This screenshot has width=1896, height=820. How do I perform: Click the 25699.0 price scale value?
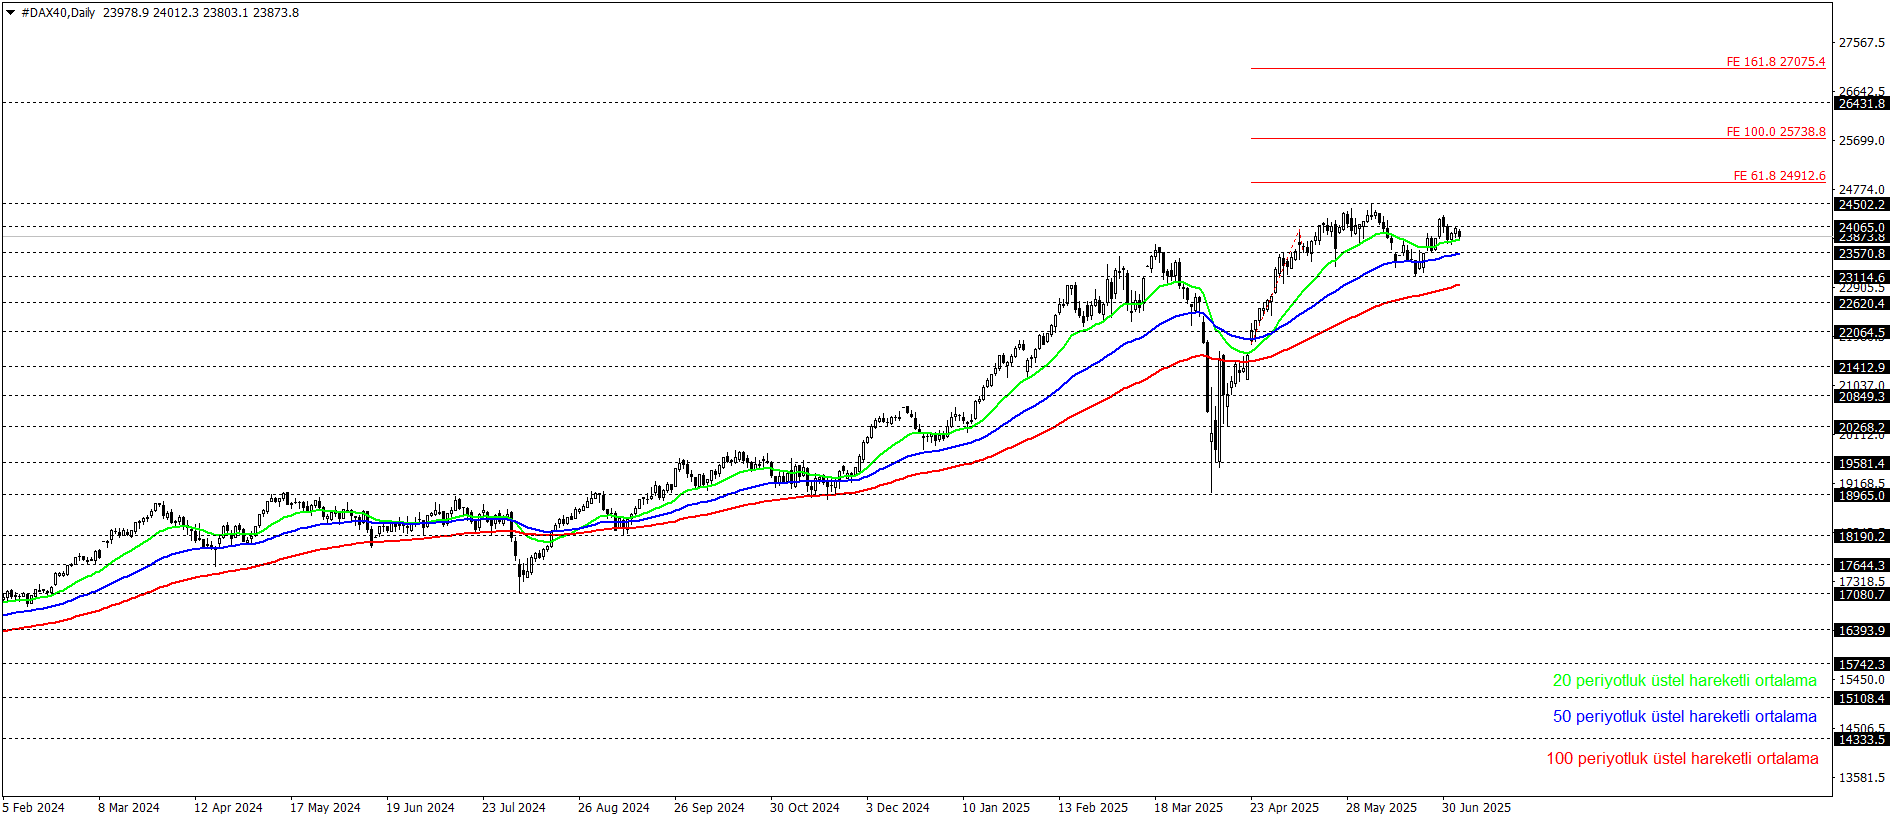tap(1862, 141)
